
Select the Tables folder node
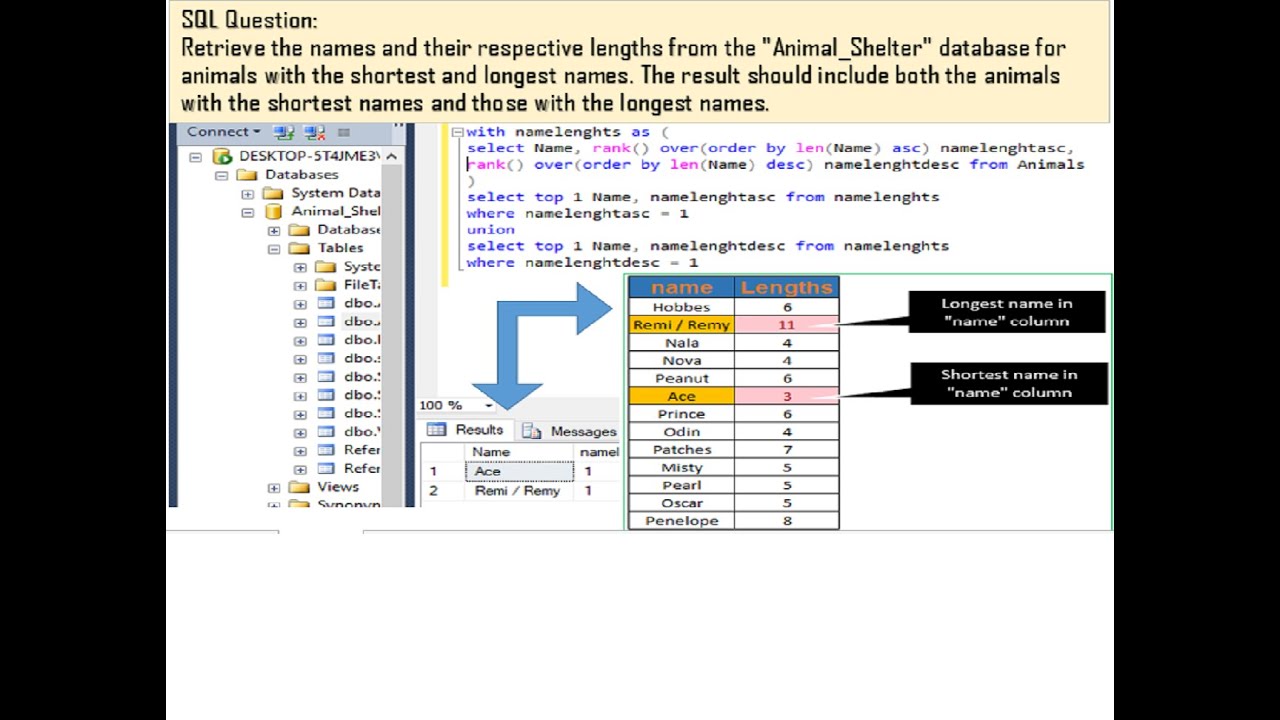pyautogui.click(x=340, y=248)
